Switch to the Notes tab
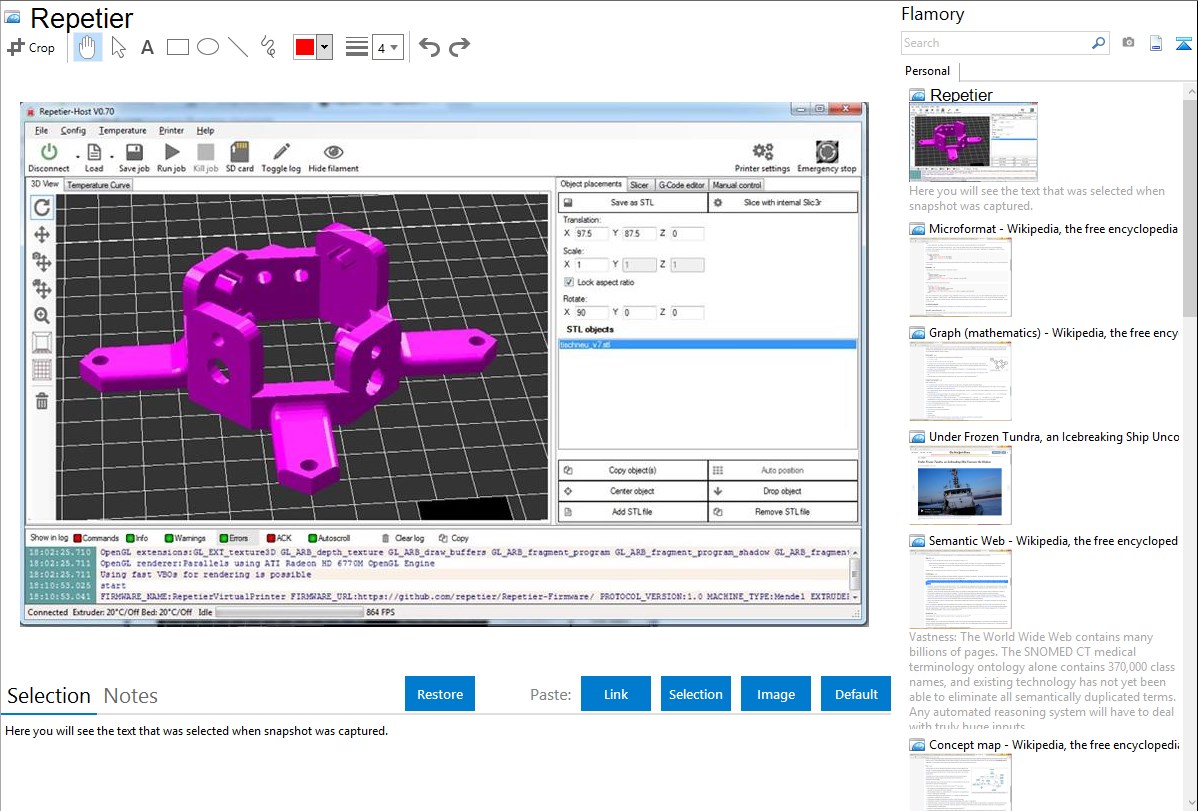The width and height of the screenshot is (1198, 811). pos(131,696)
